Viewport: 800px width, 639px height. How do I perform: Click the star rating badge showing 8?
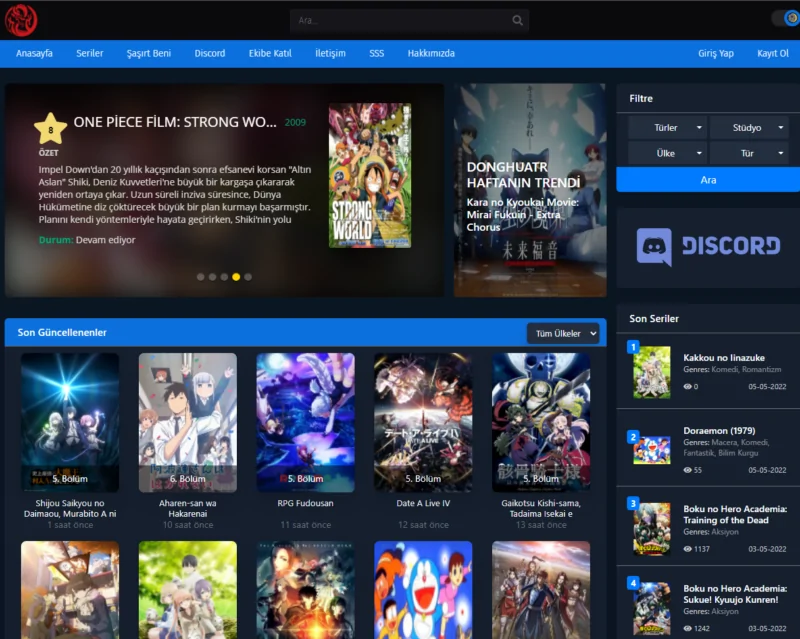pos(50,129)
